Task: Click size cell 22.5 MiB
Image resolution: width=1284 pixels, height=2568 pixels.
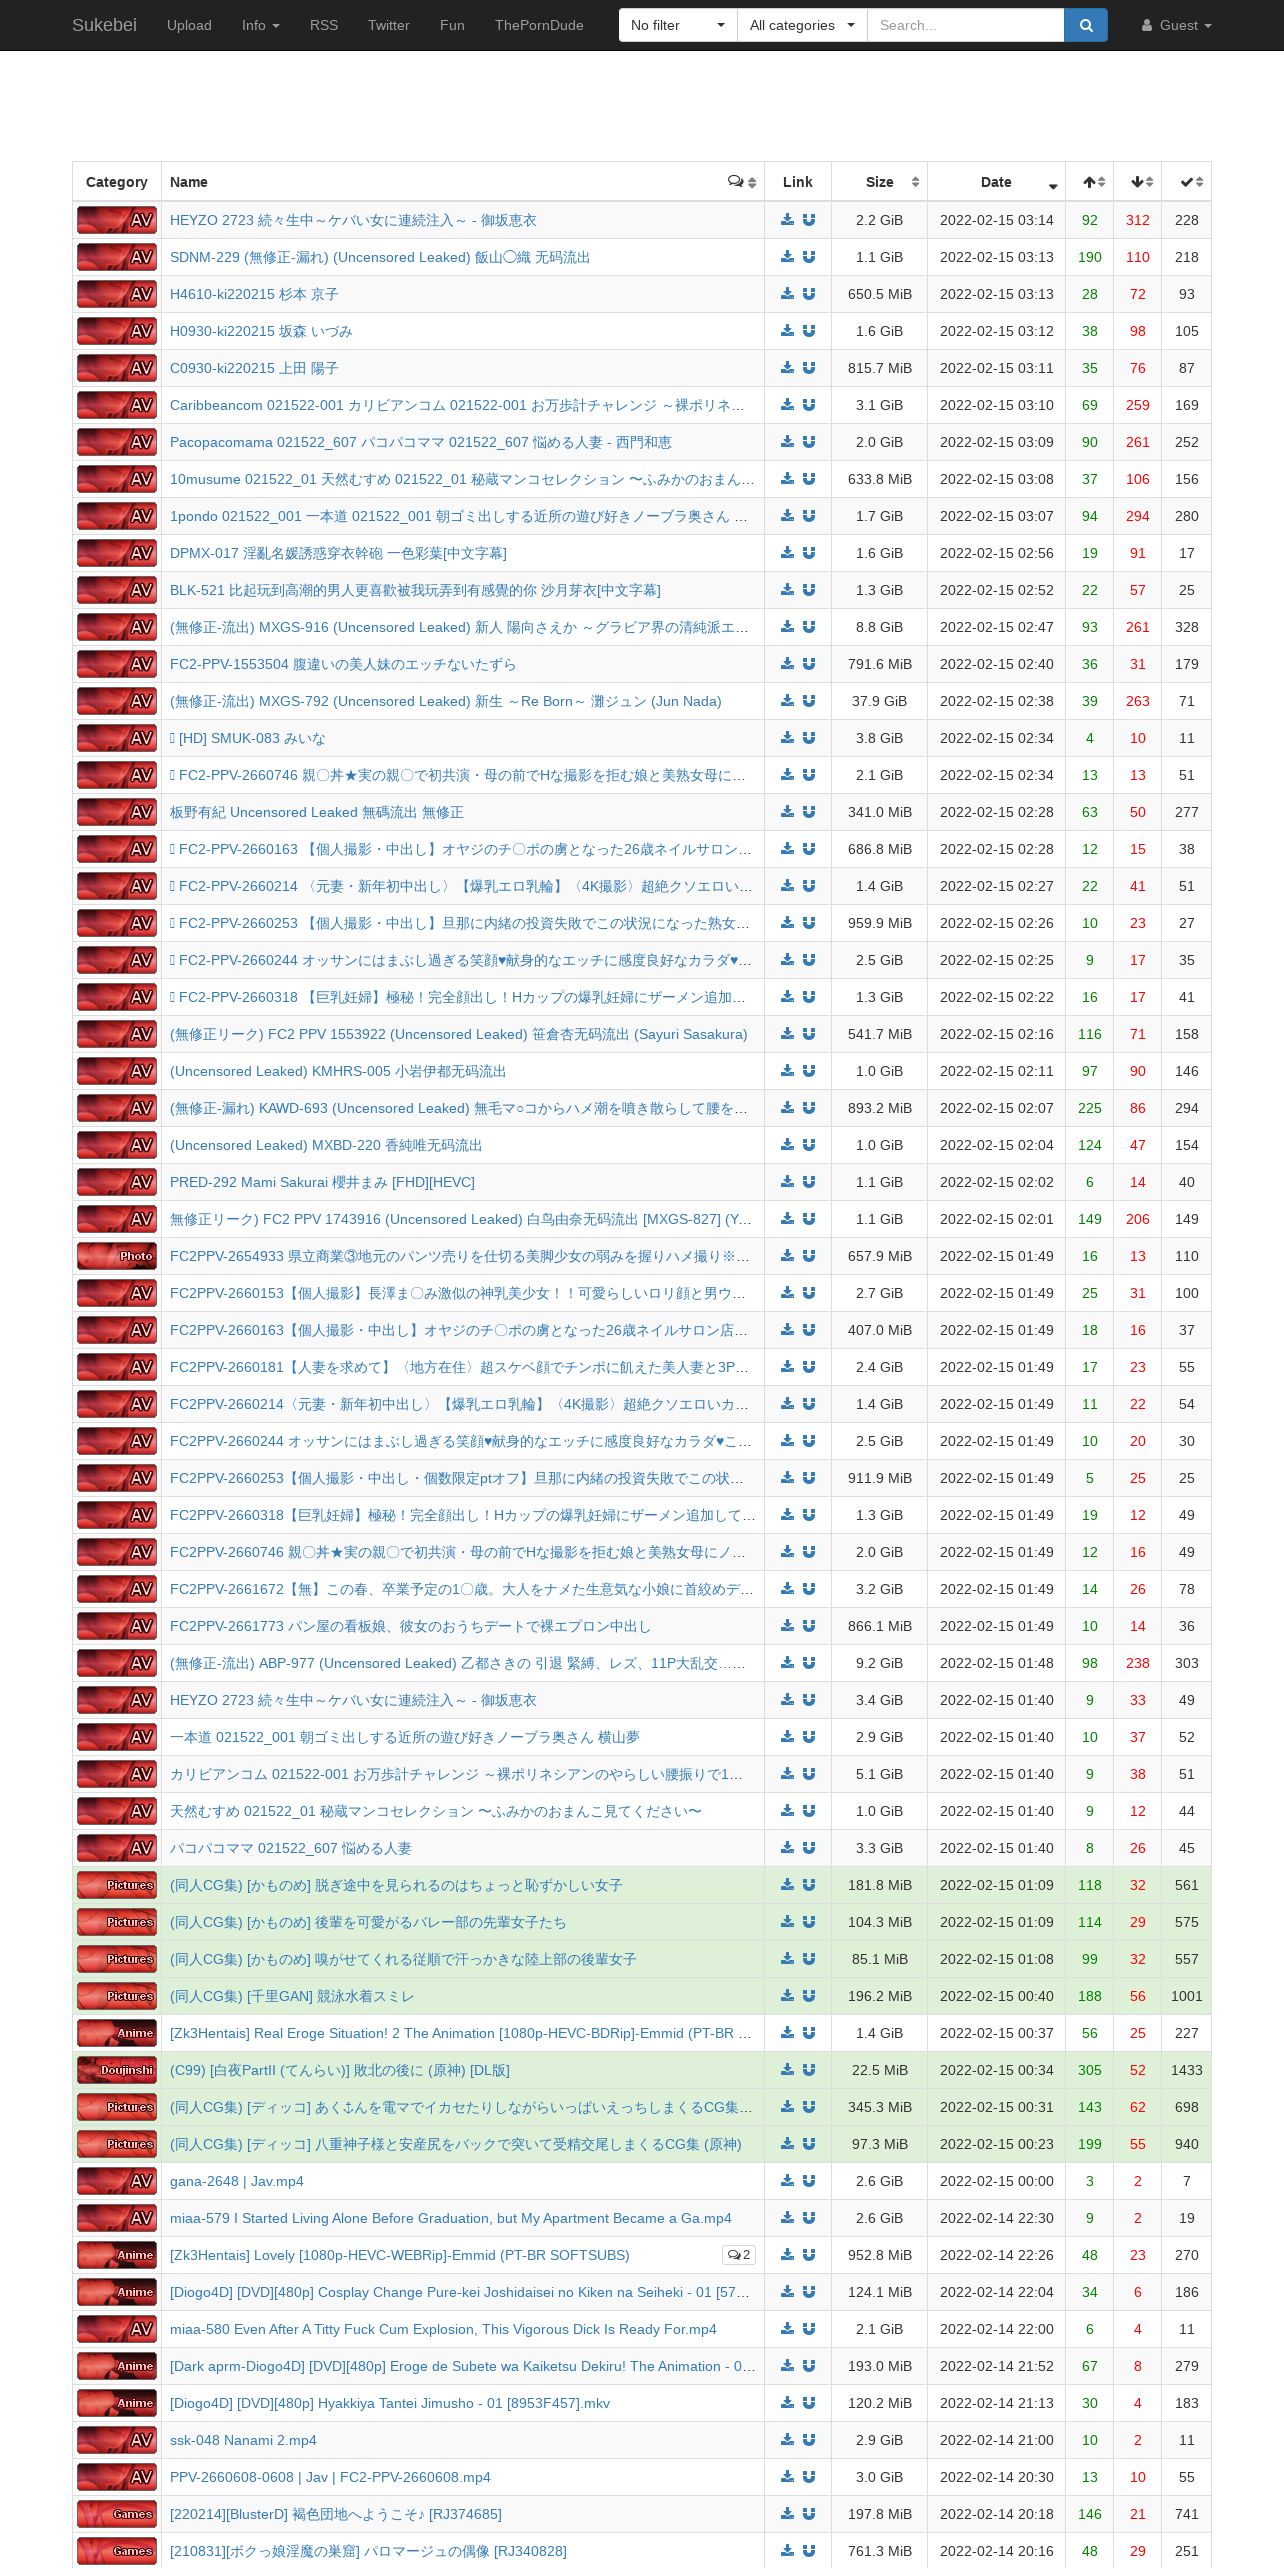Action: 880,2070
